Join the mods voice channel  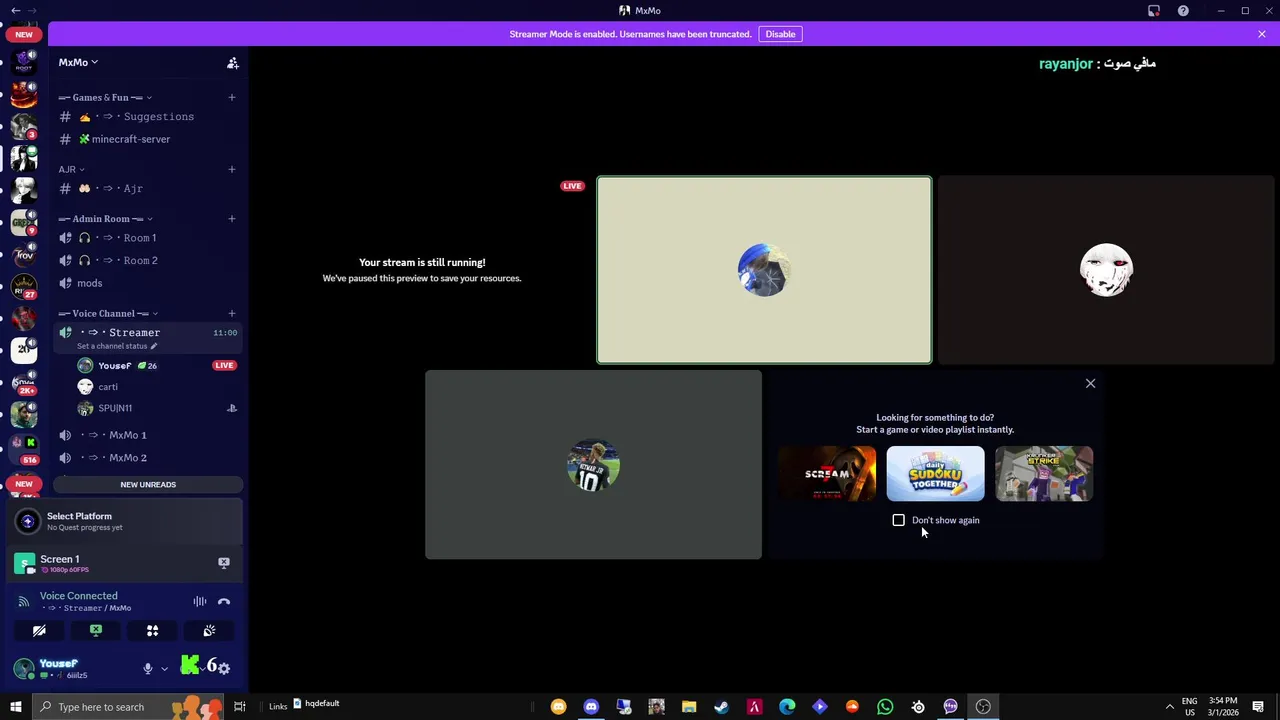[148, 283]
